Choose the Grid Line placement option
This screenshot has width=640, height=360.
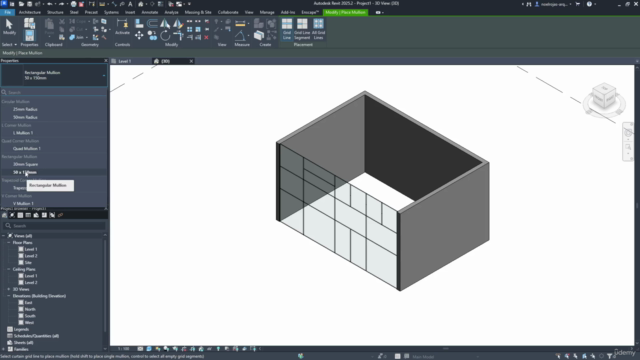click(x=287, y=29)
